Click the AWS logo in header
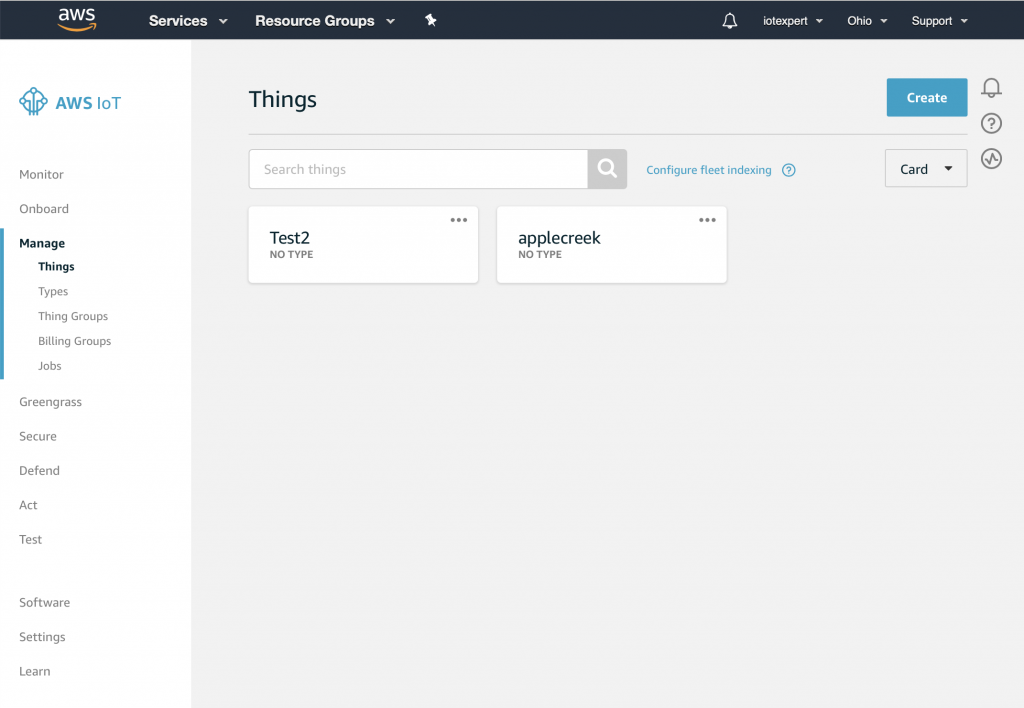 [77, 20]
